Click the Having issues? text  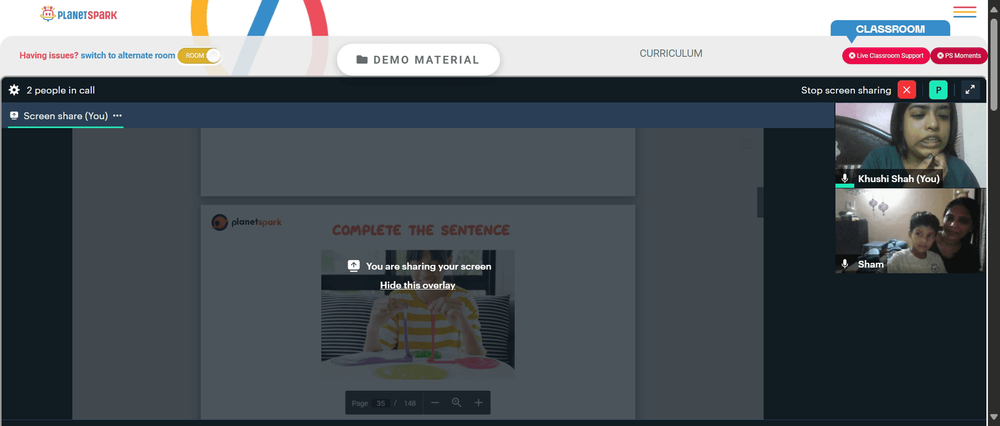click(x=49, y=55)
